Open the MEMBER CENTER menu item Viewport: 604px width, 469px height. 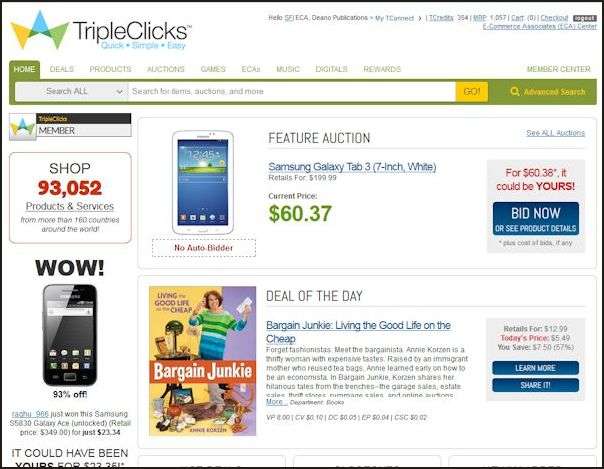tap(558, 69)
